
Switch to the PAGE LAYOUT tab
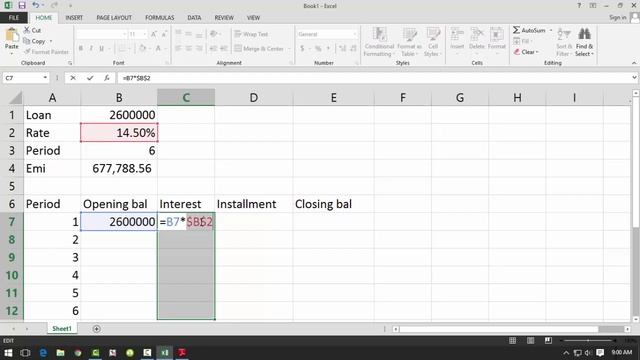[x=114, y=18]
